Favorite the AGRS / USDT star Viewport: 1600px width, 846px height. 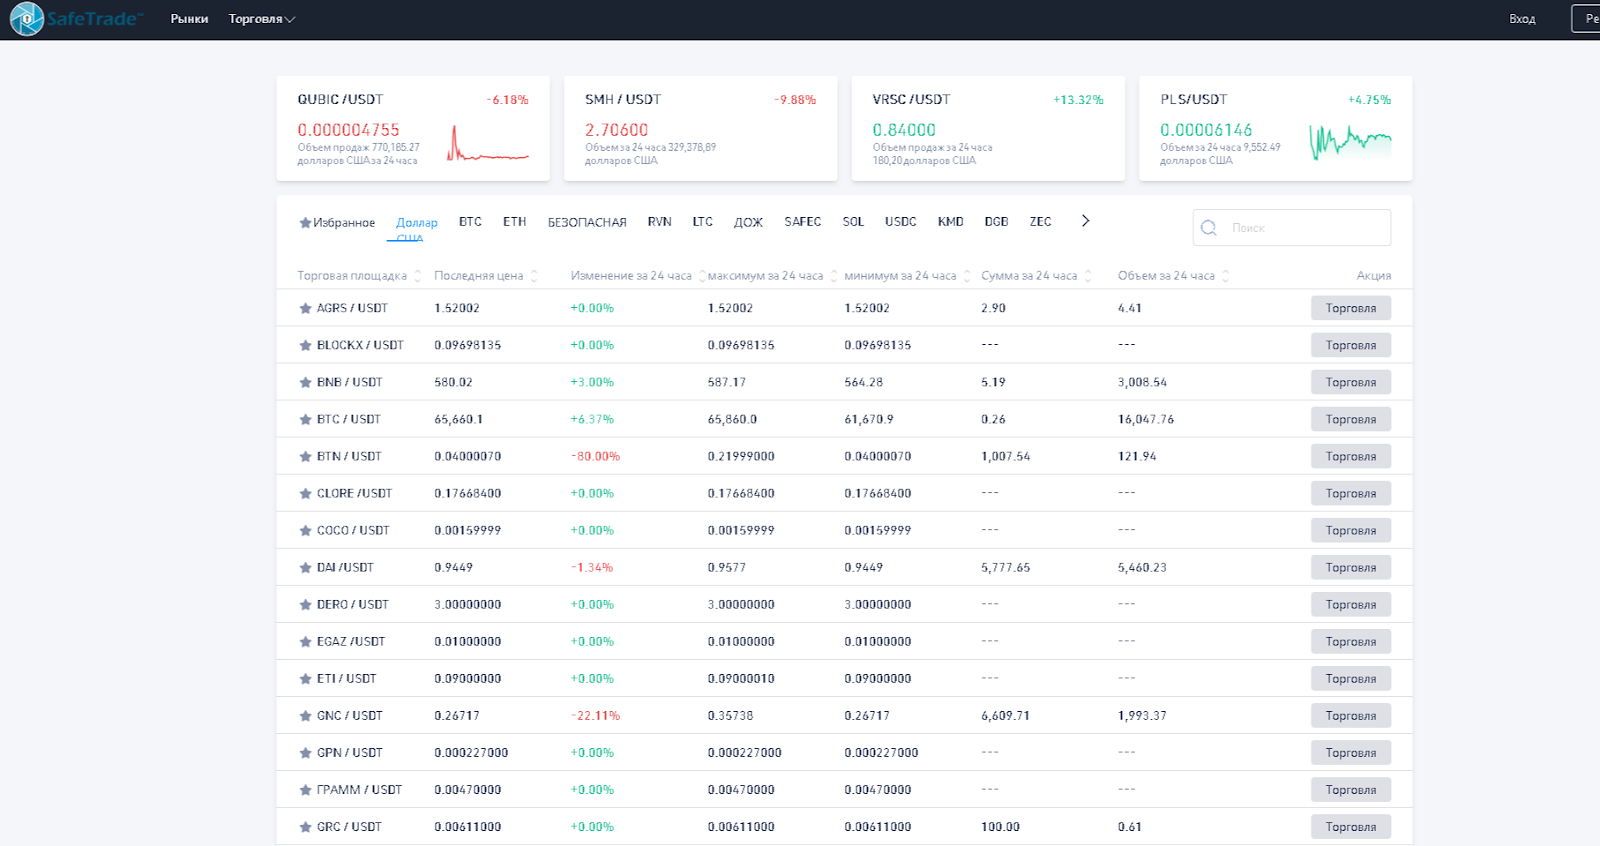pos(305,308)
